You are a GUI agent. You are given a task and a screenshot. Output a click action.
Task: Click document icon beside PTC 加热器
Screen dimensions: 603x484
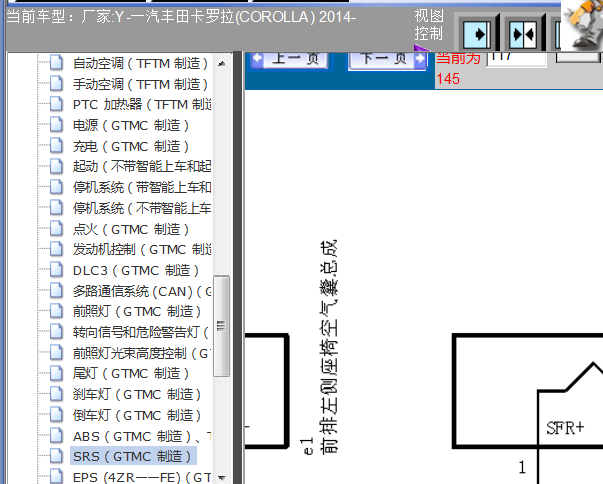click(57, 104)
